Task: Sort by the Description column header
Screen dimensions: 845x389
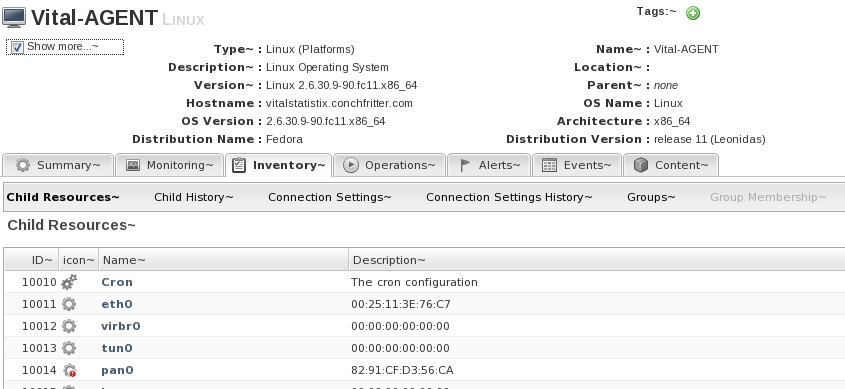Action: tap(597, 260)
